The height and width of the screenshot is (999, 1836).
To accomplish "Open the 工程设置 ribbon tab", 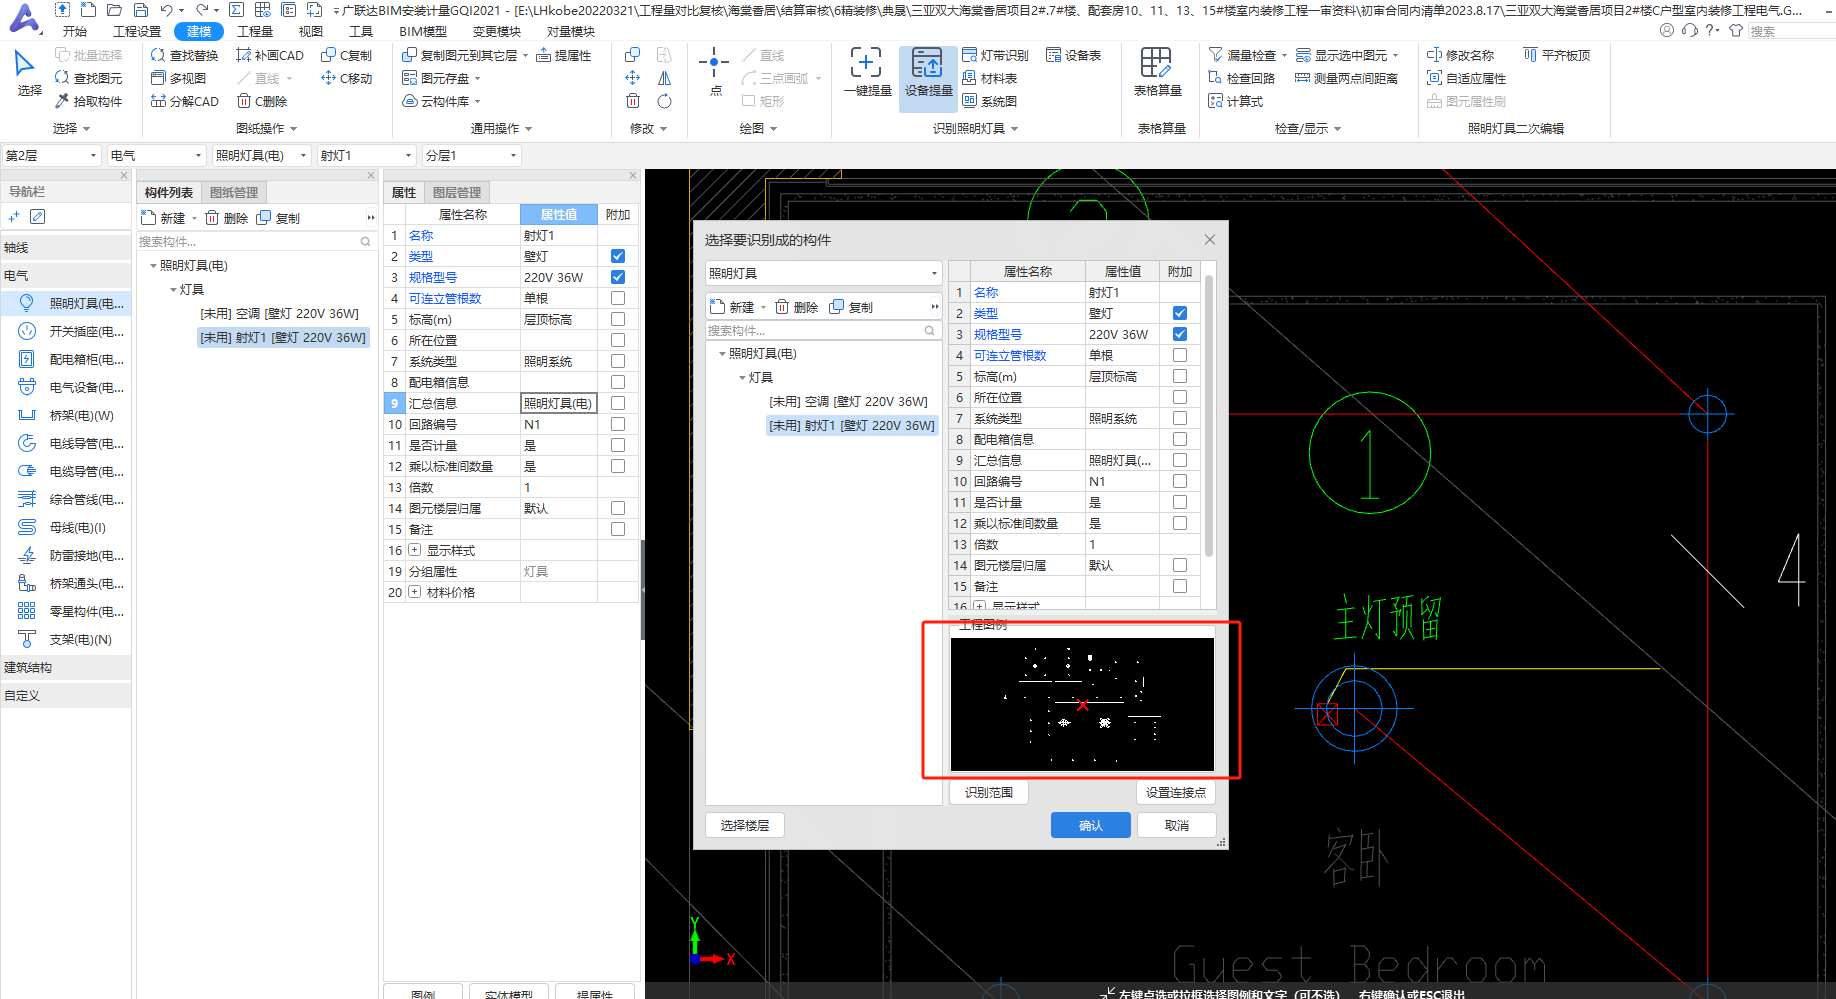I will pyautogui.click(x=137, y=31).
